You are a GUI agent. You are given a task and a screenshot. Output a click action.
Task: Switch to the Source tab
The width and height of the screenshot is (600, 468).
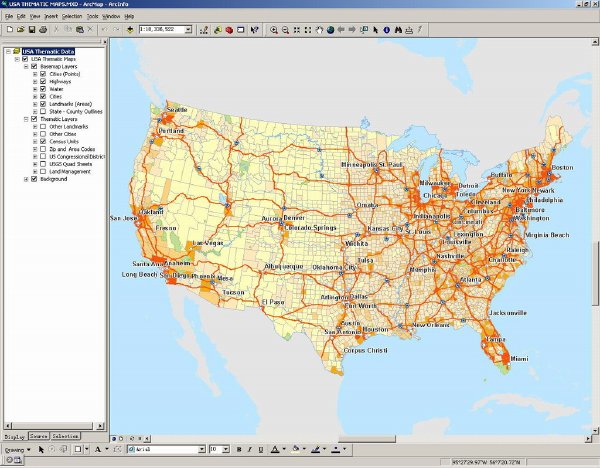point(39,436)
